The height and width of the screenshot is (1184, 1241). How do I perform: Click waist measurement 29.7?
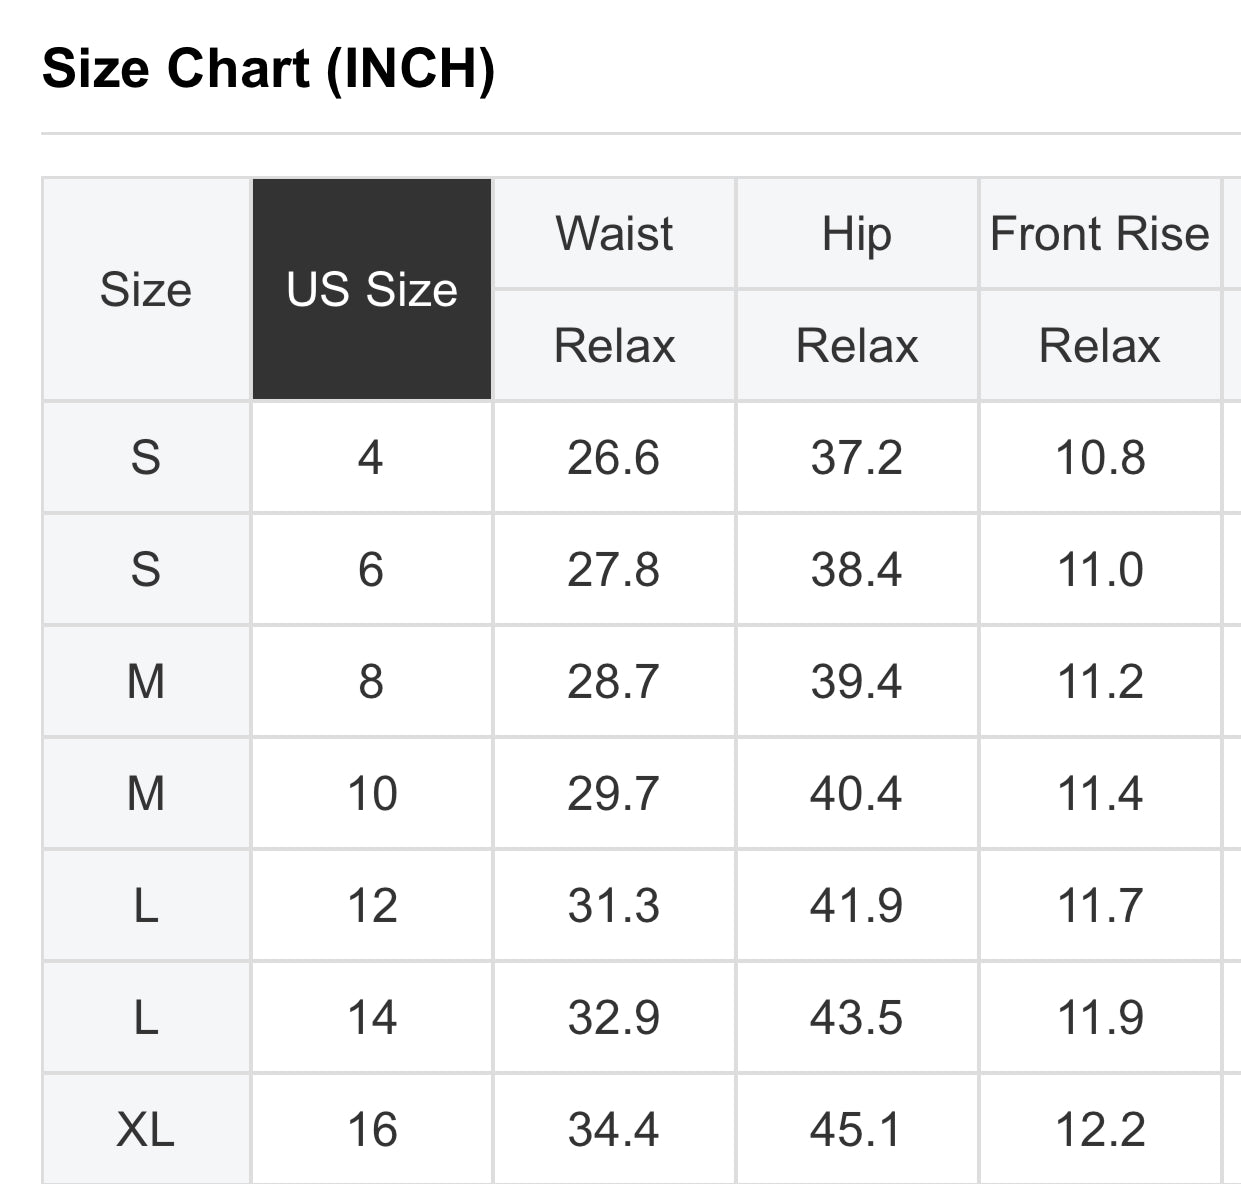[614, 794]
